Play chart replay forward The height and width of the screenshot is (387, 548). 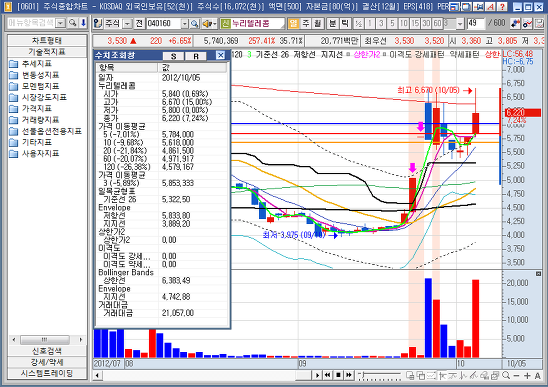pos(317,375)
